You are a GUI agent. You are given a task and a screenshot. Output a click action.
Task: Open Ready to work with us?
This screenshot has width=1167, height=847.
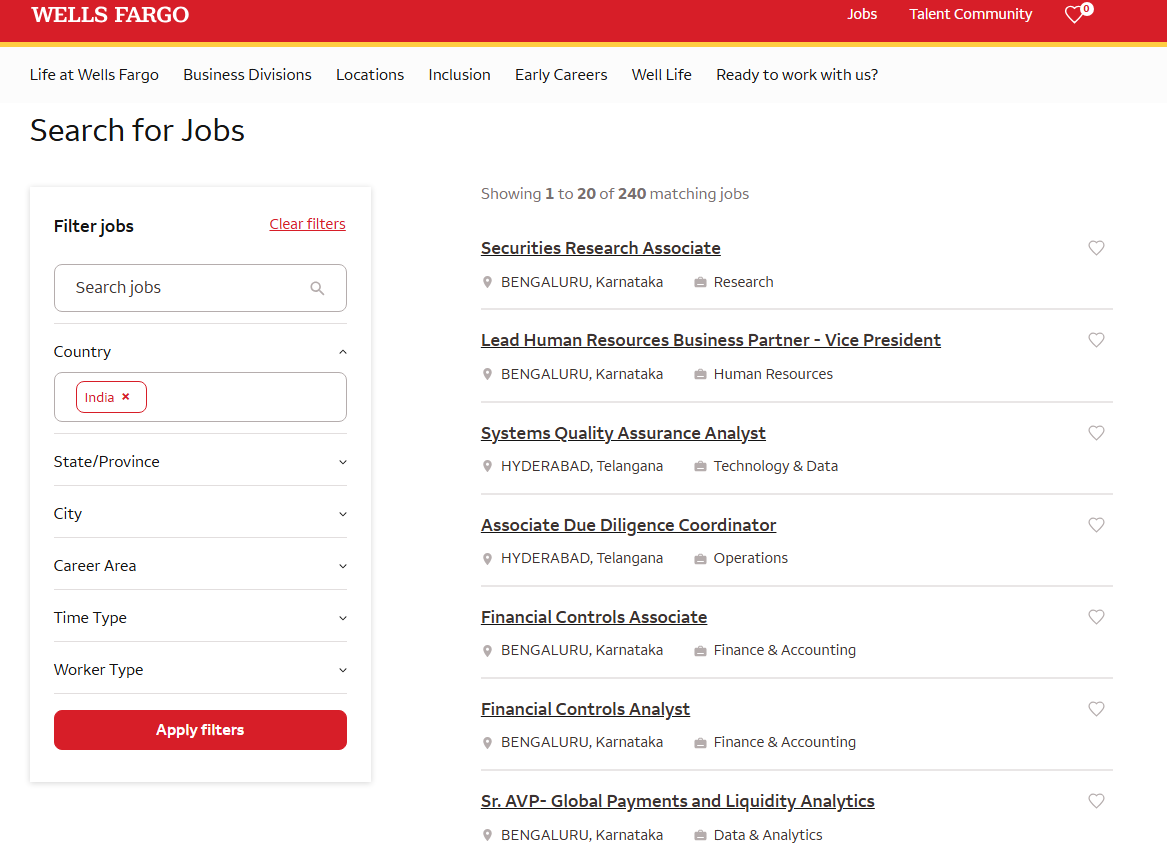tap(797, 74)
